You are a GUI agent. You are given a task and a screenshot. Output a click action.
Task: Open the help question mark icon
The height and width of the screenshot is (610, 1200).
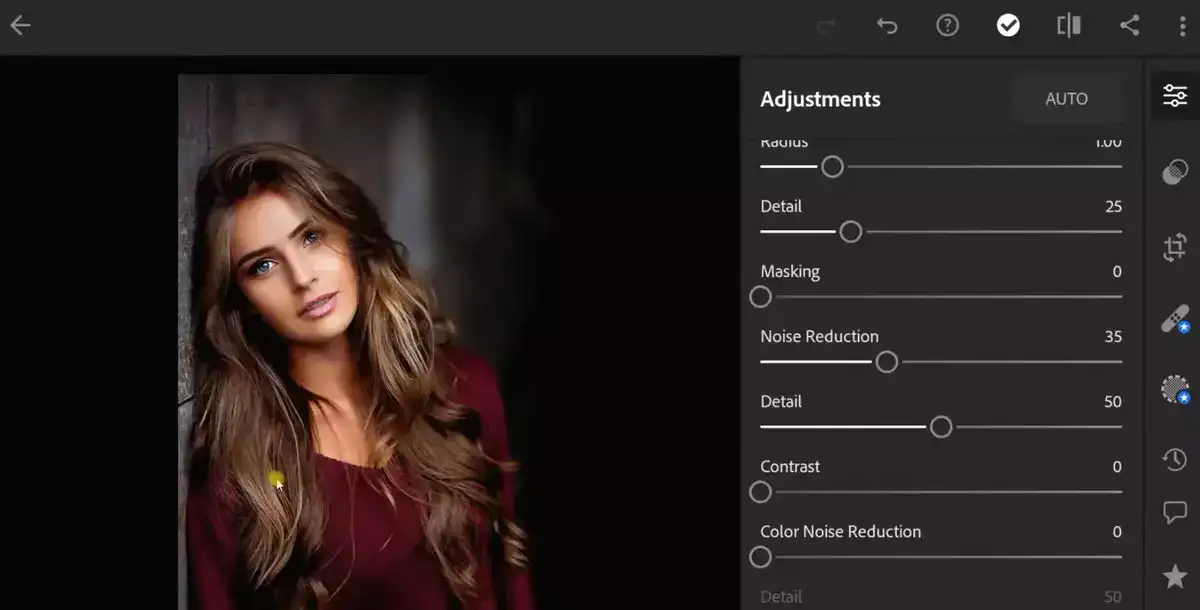[x=947, y=25]
